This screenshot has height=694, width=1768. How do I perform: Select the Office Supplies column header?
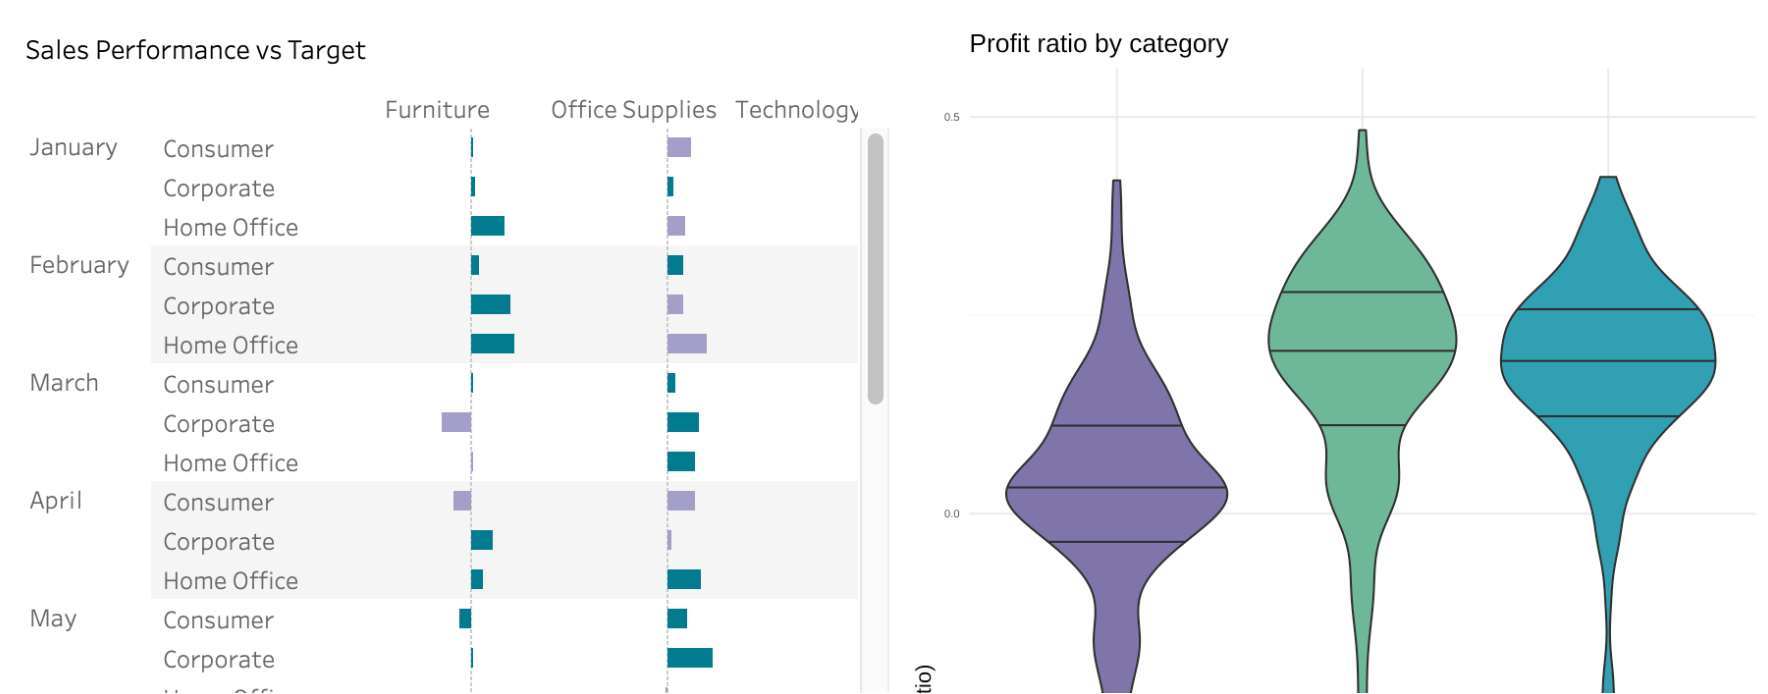pyautogui.click(x=633, y=110)
